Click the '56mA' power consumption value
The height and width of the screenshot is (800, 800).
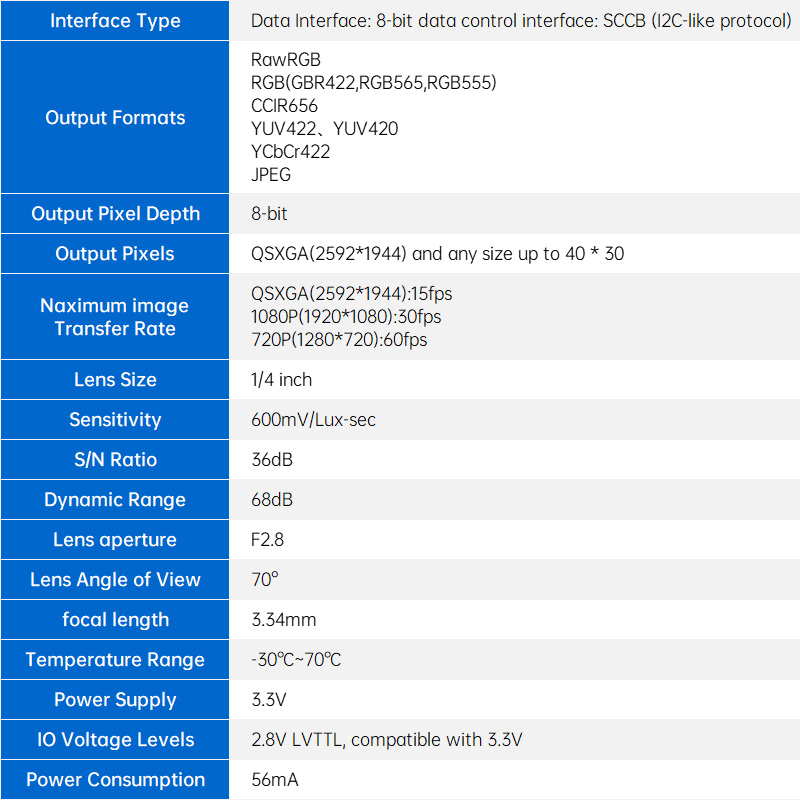tap(274, 780)
